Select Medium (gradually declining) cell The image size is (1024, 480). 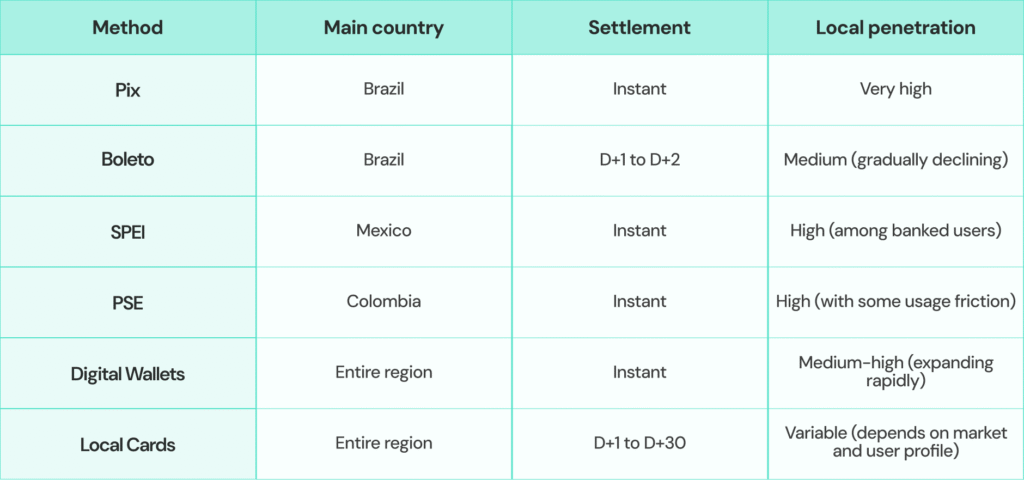pos(895,160)
